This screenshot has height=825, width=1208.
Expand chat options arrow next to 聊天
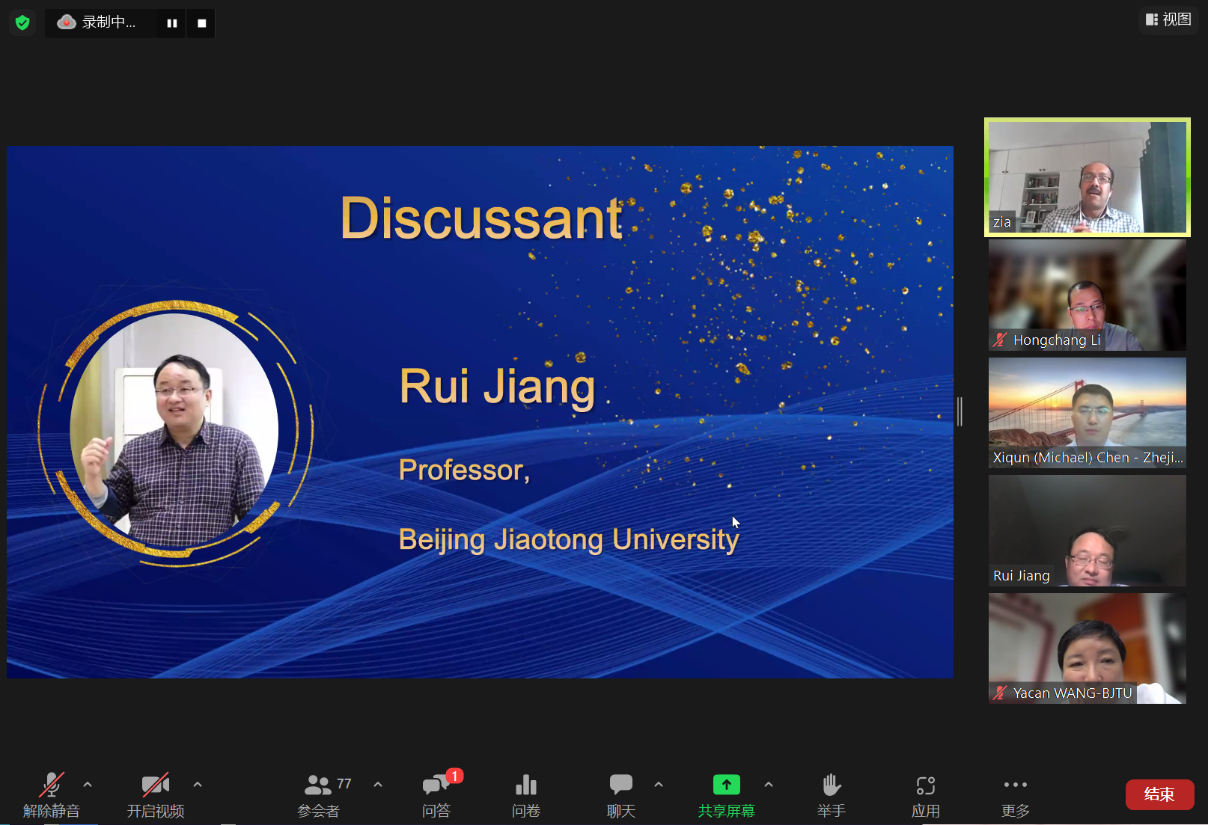(658, 785)
